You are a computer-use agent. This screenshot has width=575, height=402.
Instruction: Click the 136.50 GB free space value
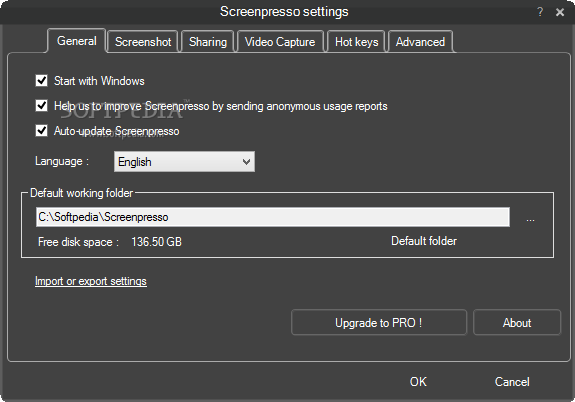(157, 242)
